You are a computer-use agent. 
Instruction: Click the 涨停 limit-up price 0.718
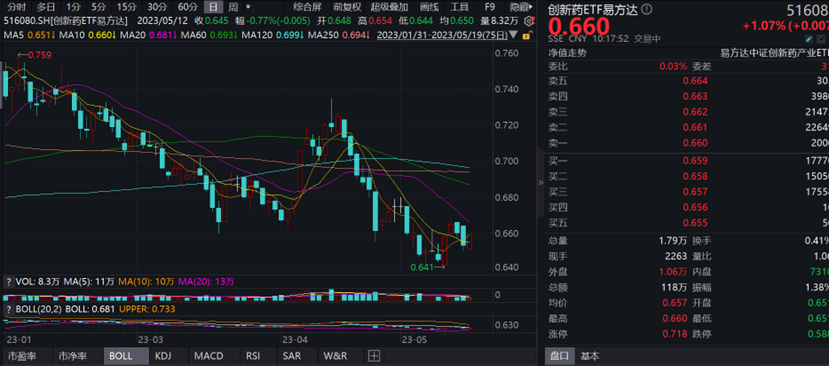click(x=674, y=334)
